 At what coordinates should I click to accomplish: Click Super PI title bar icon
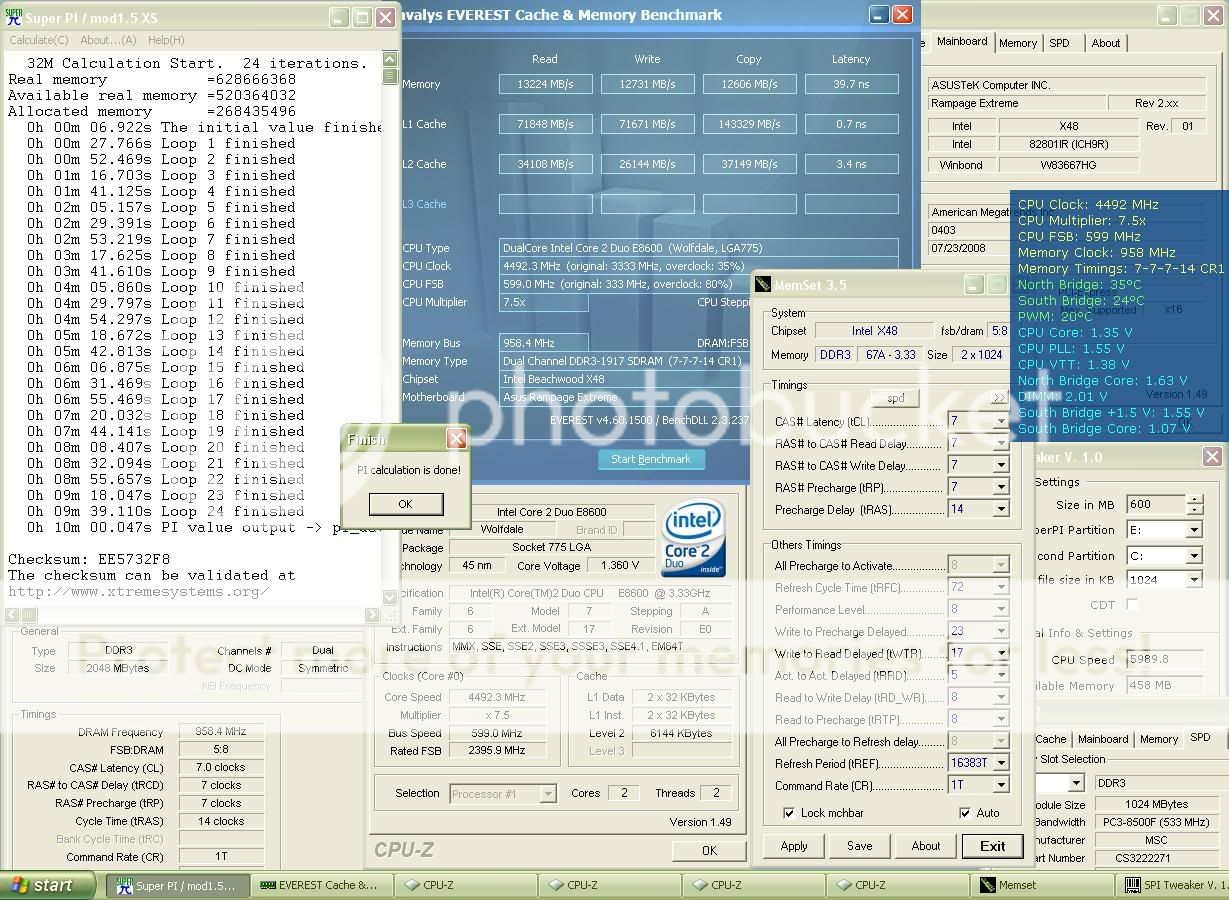12,18
